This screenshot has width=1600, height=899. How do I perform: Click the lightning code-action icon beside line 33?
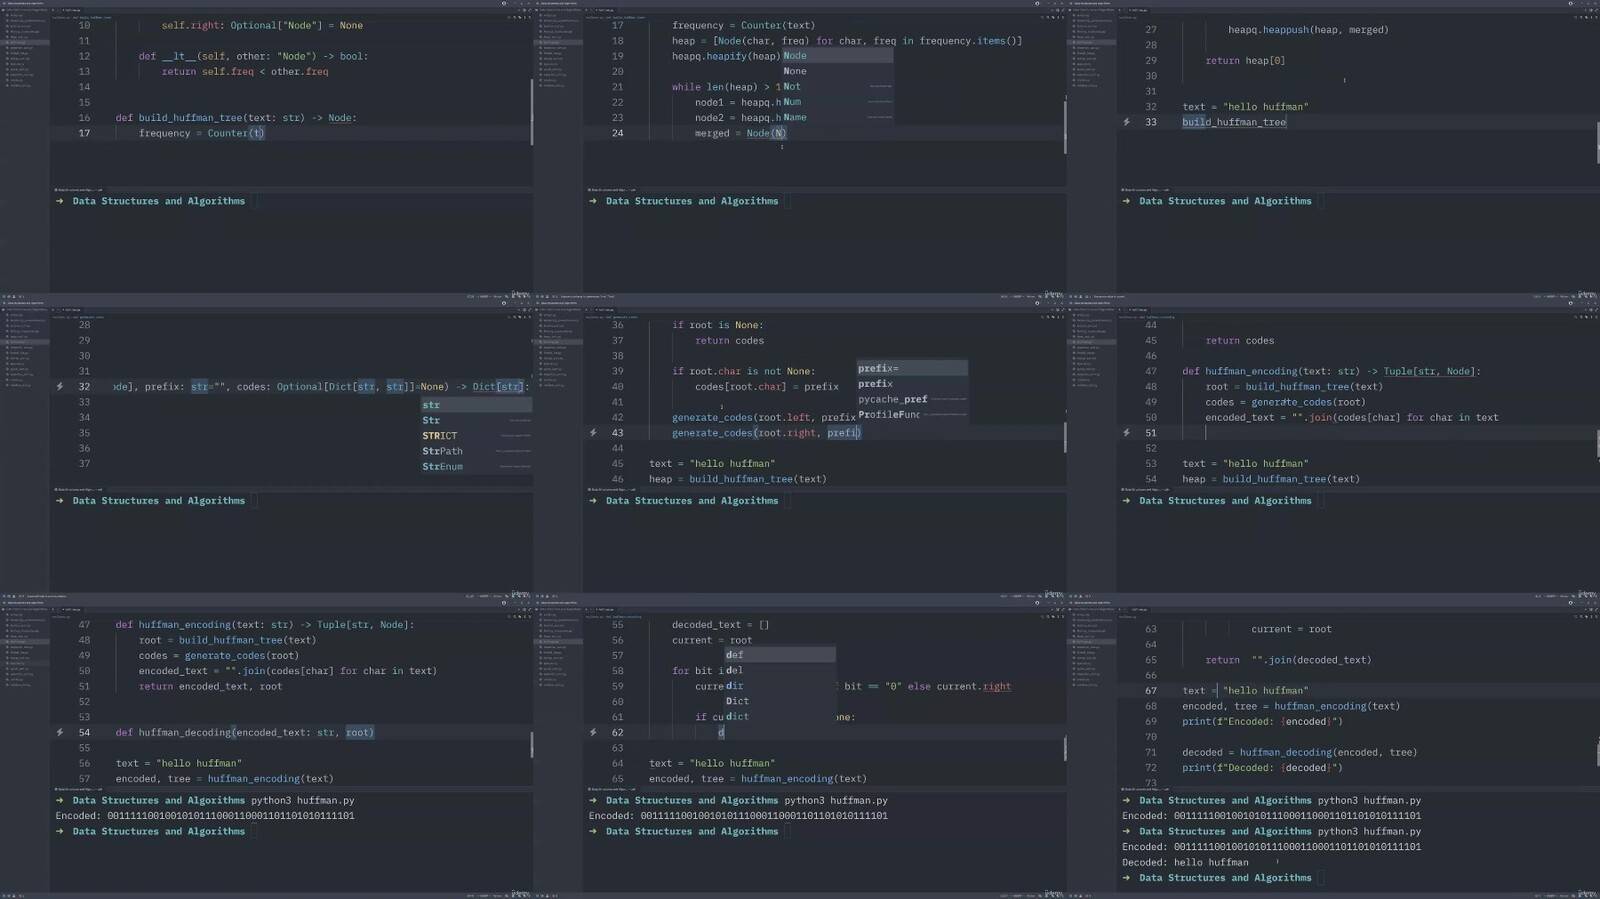(1127, 122)
